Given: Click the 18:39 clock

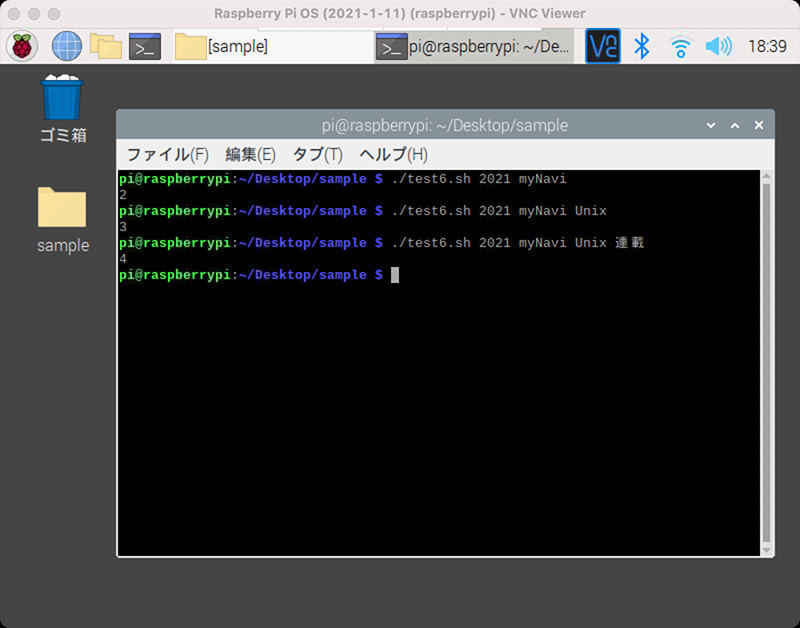Looking at the screenshot, I should pyautogui.click(x=767, y=46).
